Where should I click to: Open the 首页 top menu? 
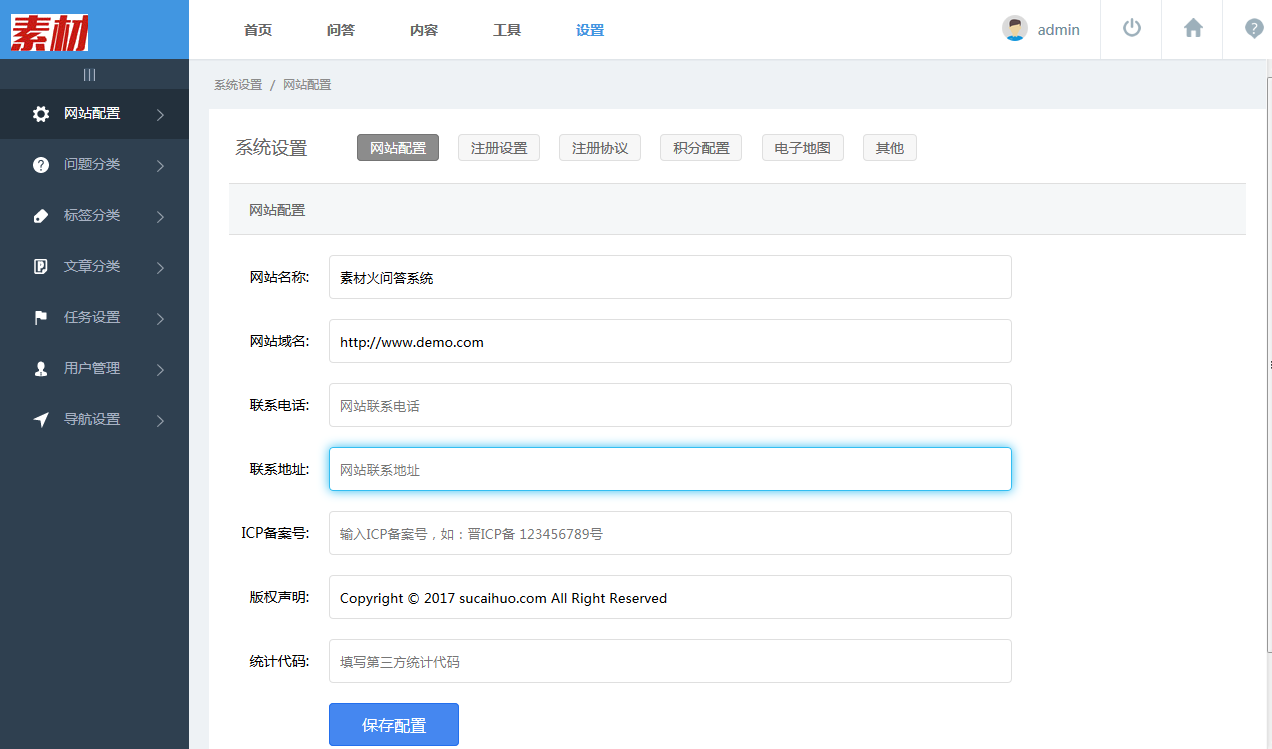coord(258,30)
